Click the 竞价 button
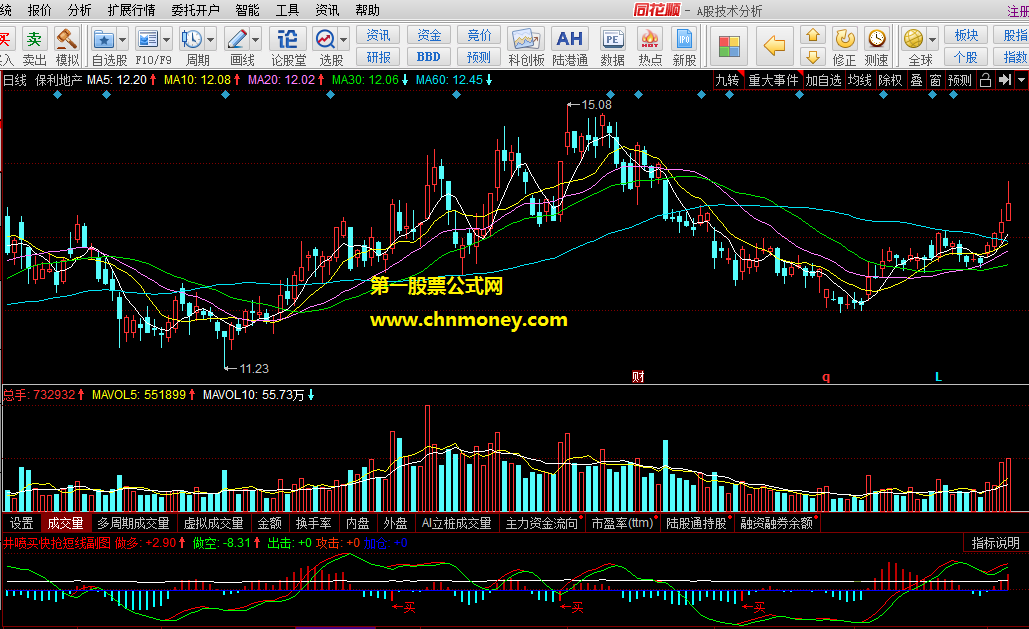Viewport: 1029px width, 629px height. point(479,35)
